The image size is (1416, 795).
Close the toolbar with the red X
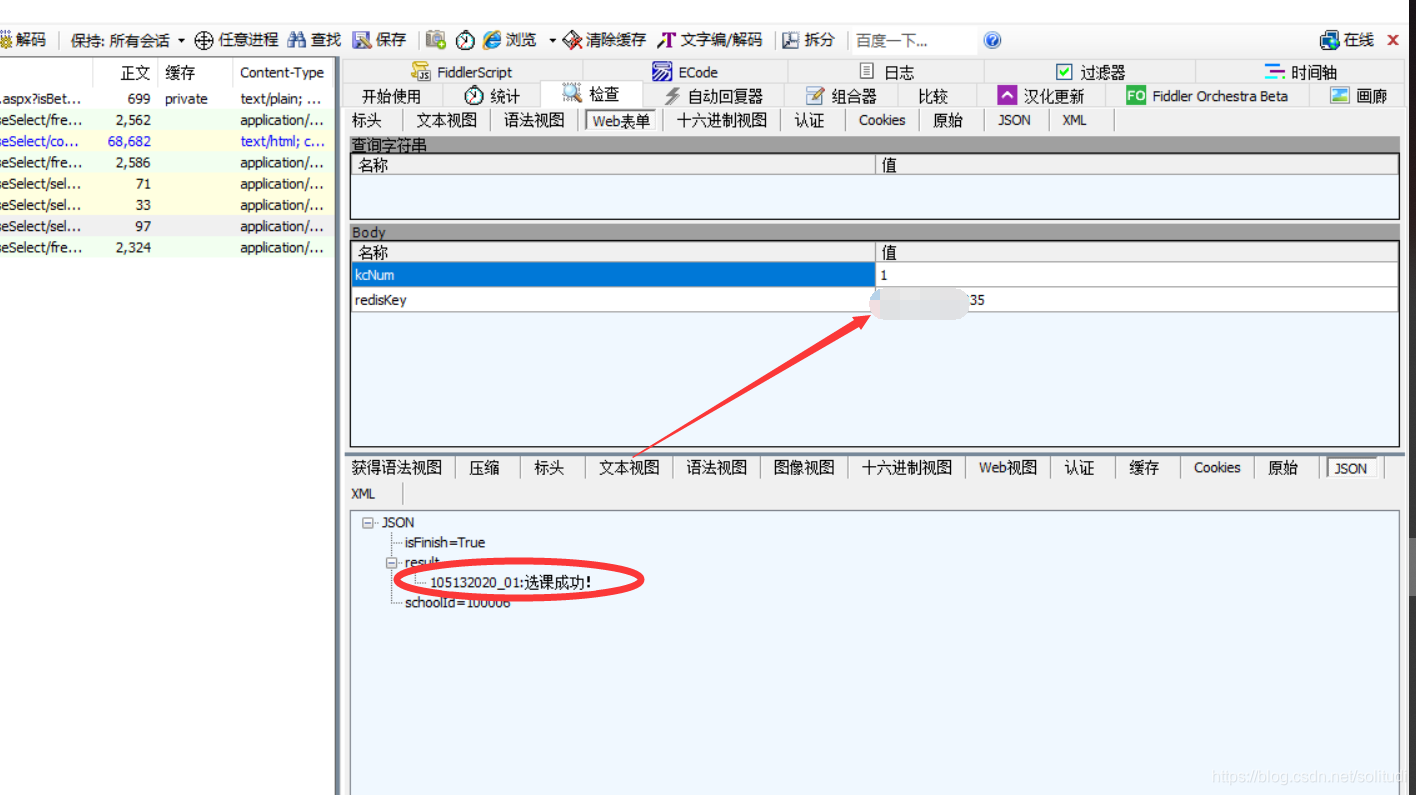tap(1393, 40)
